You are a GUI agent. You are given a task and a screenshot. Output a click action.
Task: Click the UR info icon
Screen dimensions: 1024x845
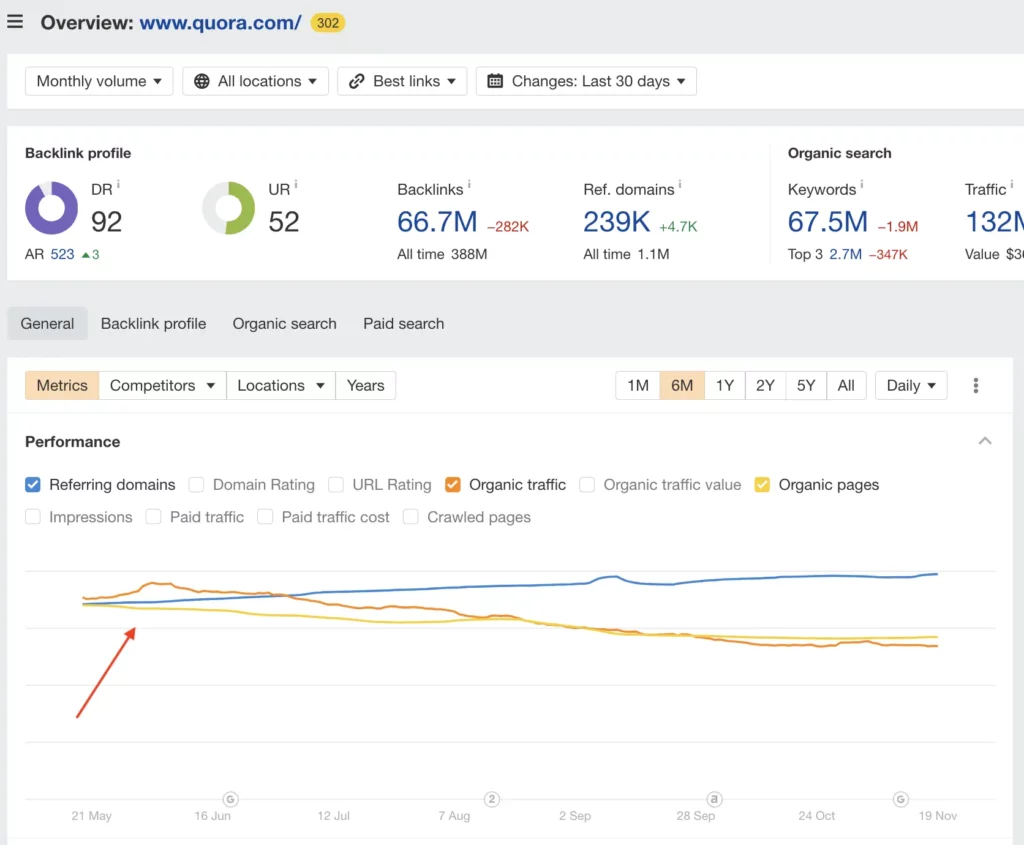point(296,185)
